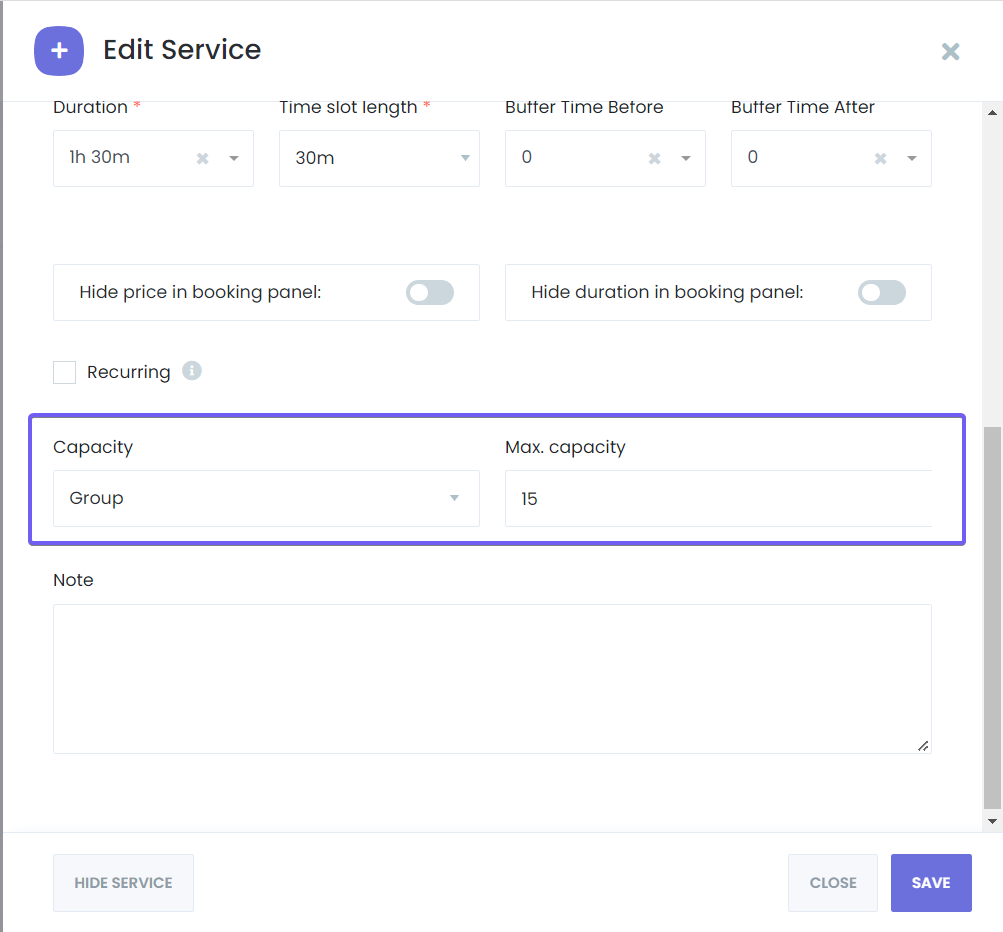Click the plus icon beside Edit Service
The width and height of the screenshot is (1003, 932).
pyautogui.click(x=58, y=50)
